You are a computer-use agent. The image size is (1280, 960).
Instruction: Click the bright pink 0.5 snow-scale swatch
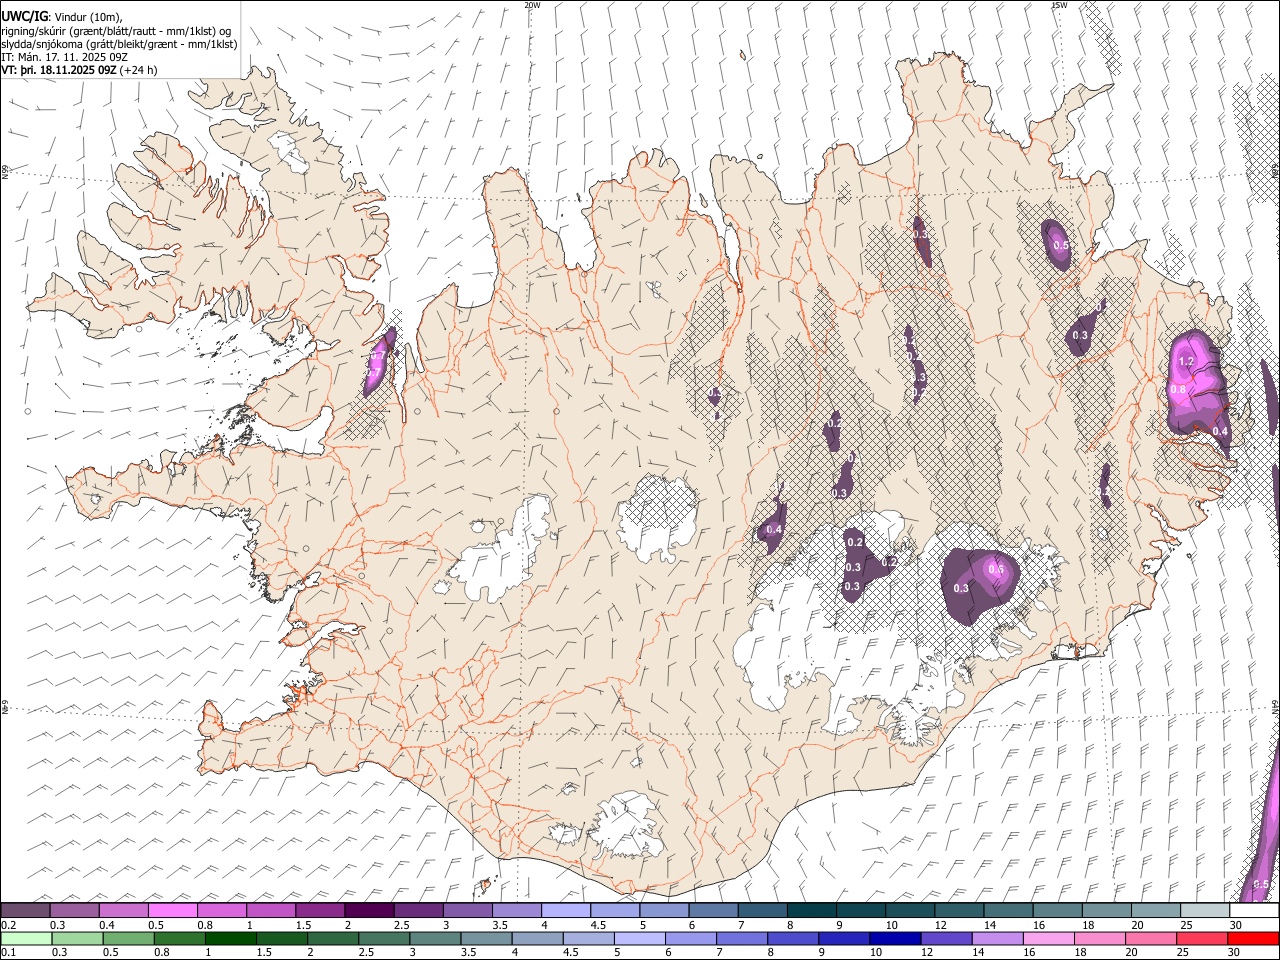pyautogui.click(x=173, y=911)
